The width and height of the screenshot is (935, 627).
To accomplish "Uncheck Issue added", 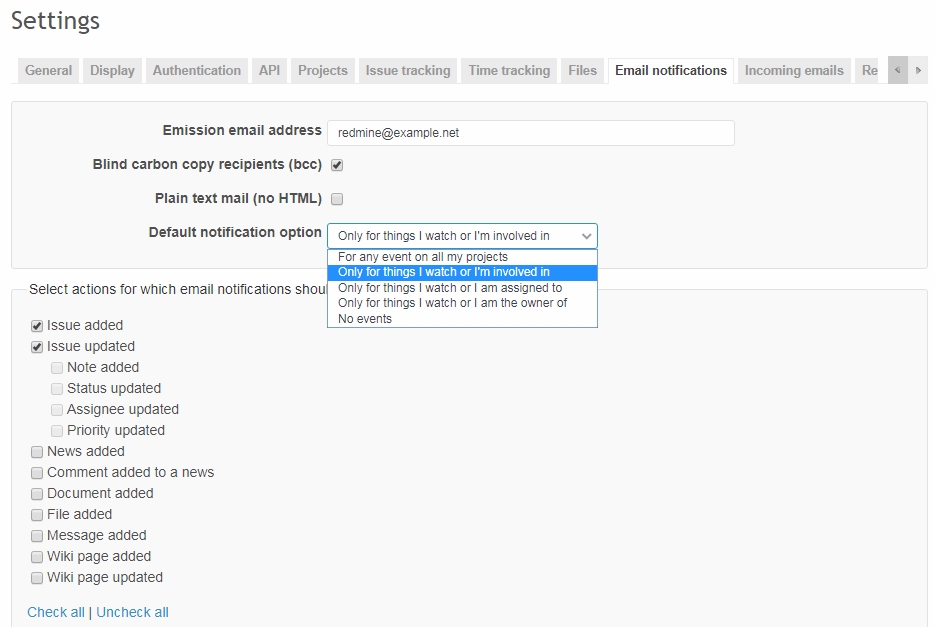I will (36, 325).
